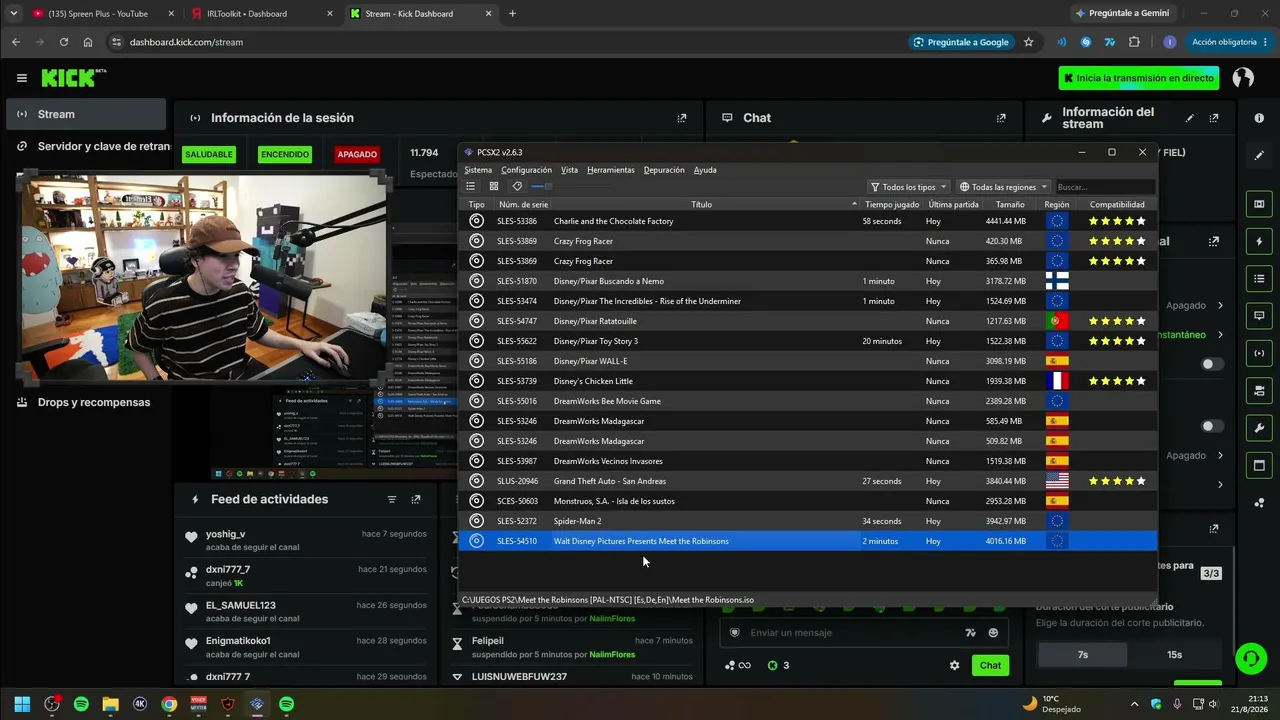This screenshot has height=720, width=1280.
Task: Pop out the Información de la sesión panel
Action: pyautogui.click(x=682, y=118)
